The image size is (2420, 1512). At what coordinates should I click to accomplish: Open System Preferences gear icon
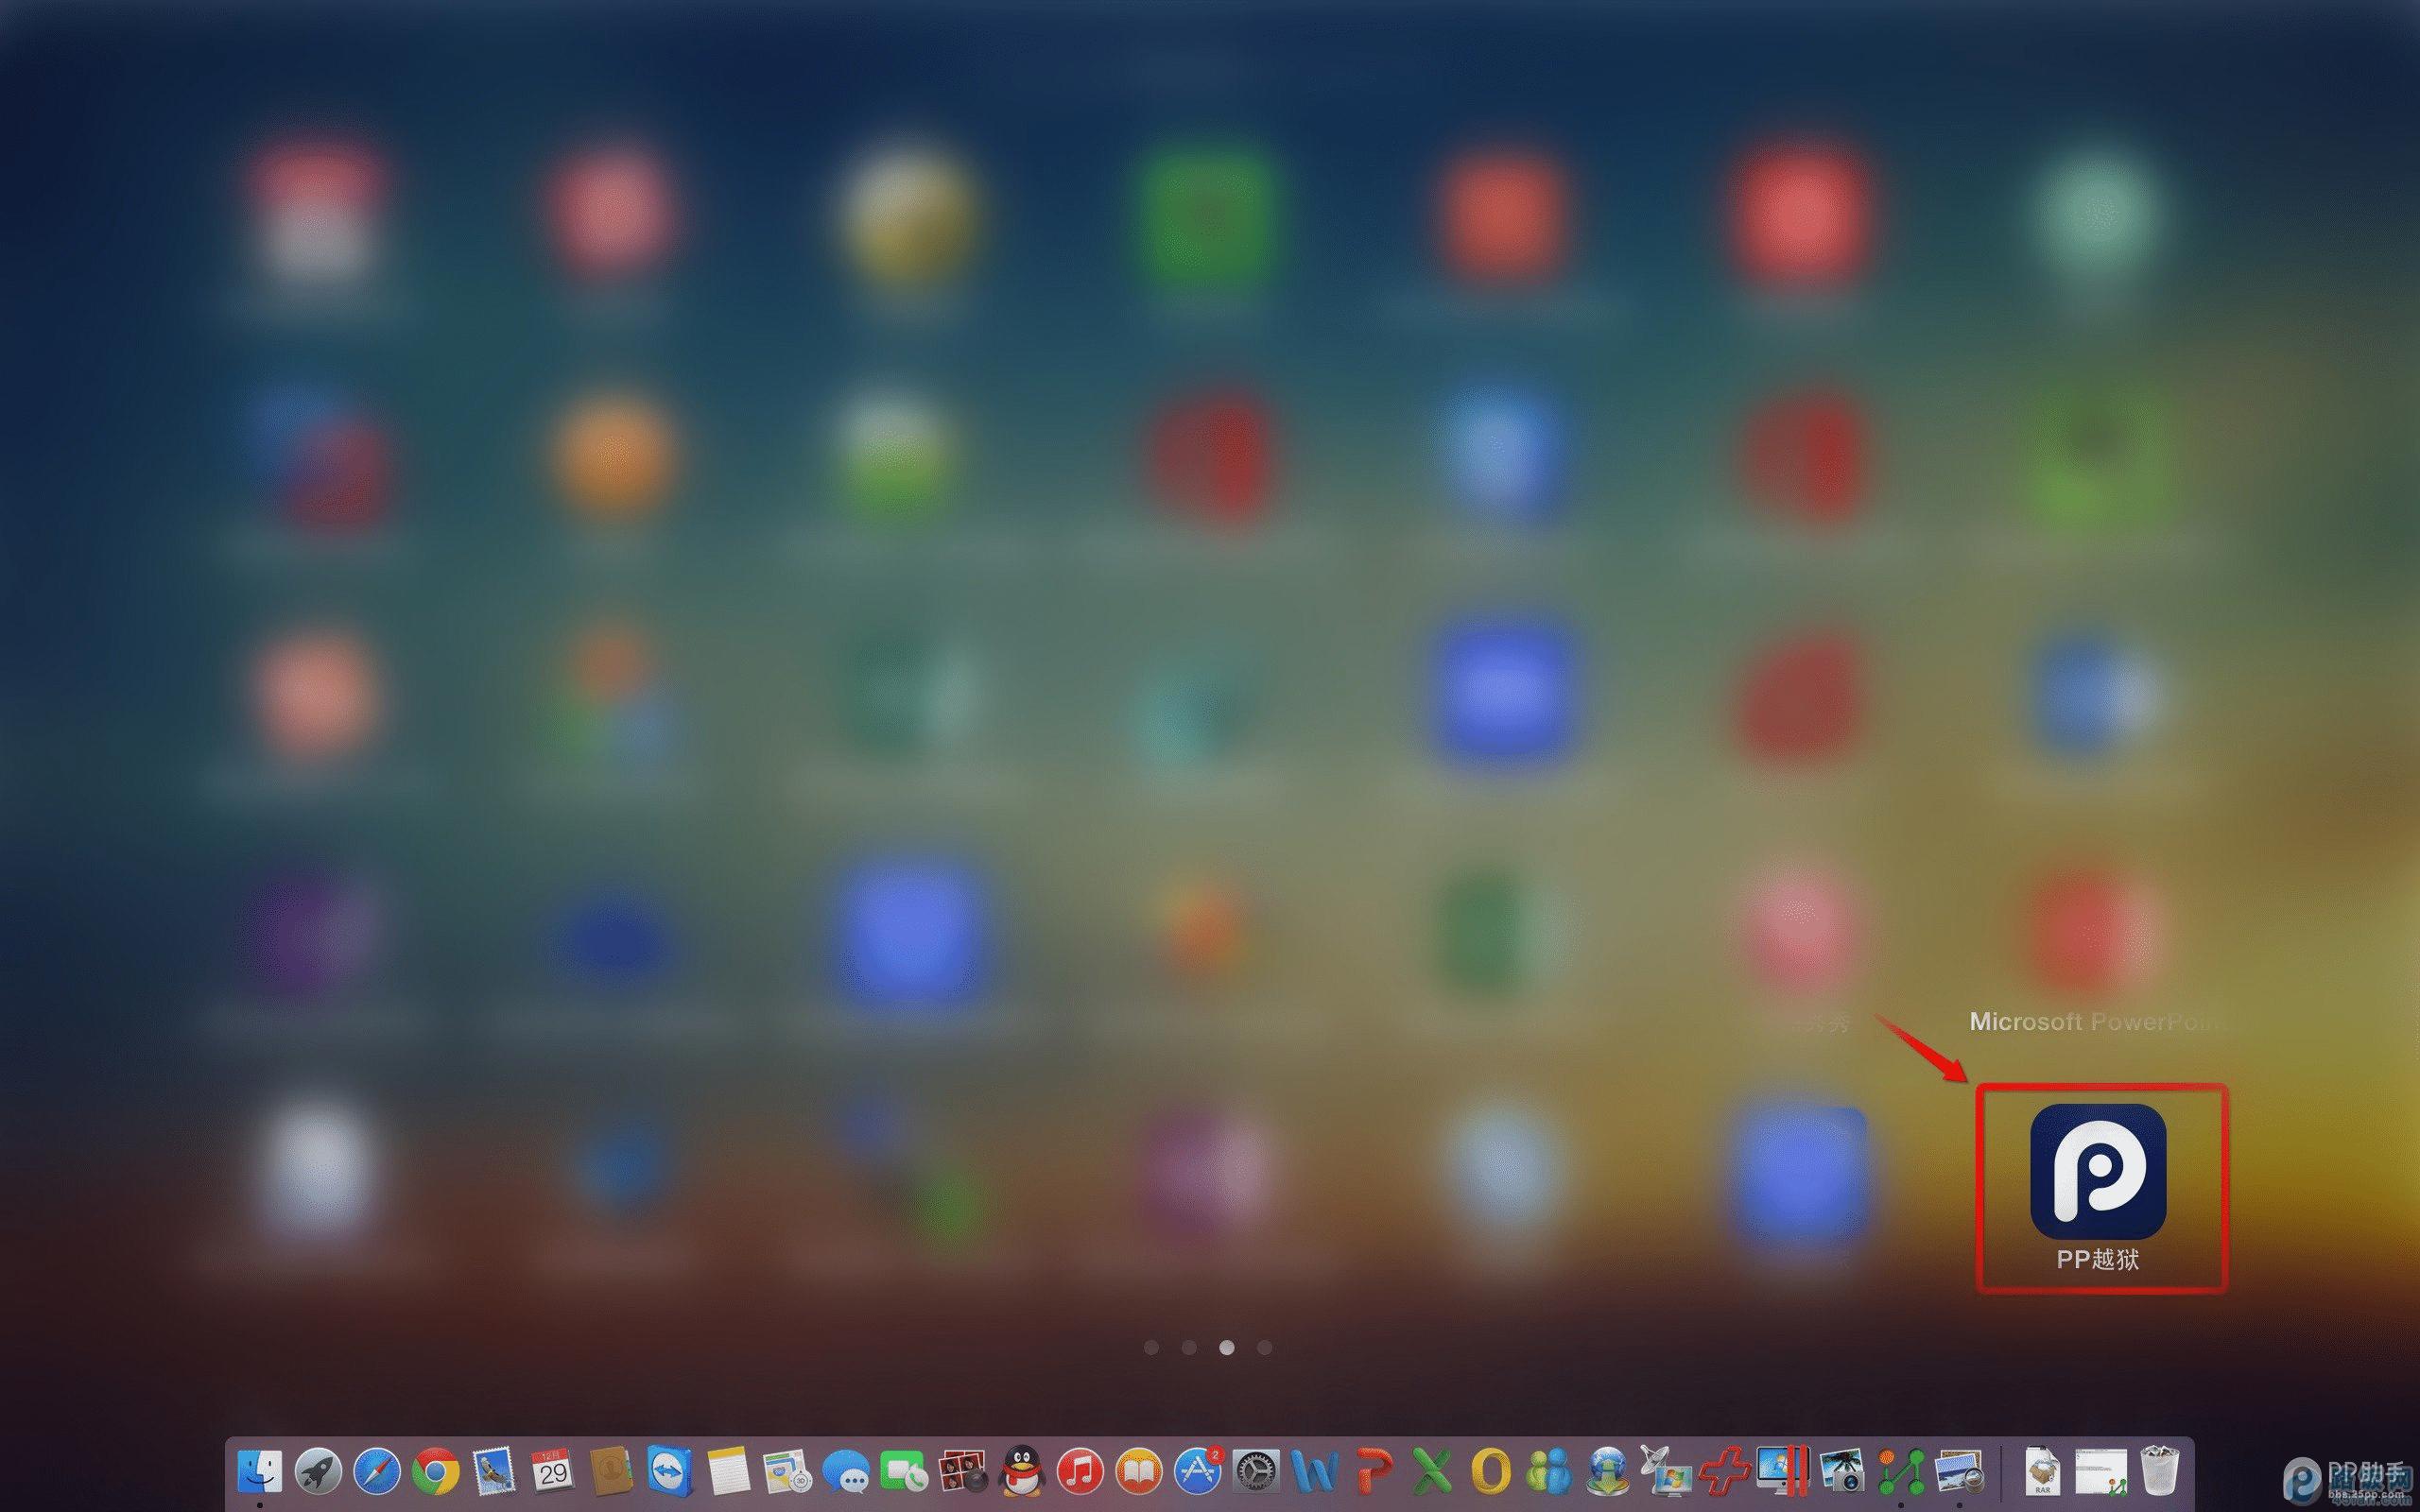coord(1255,1472)
